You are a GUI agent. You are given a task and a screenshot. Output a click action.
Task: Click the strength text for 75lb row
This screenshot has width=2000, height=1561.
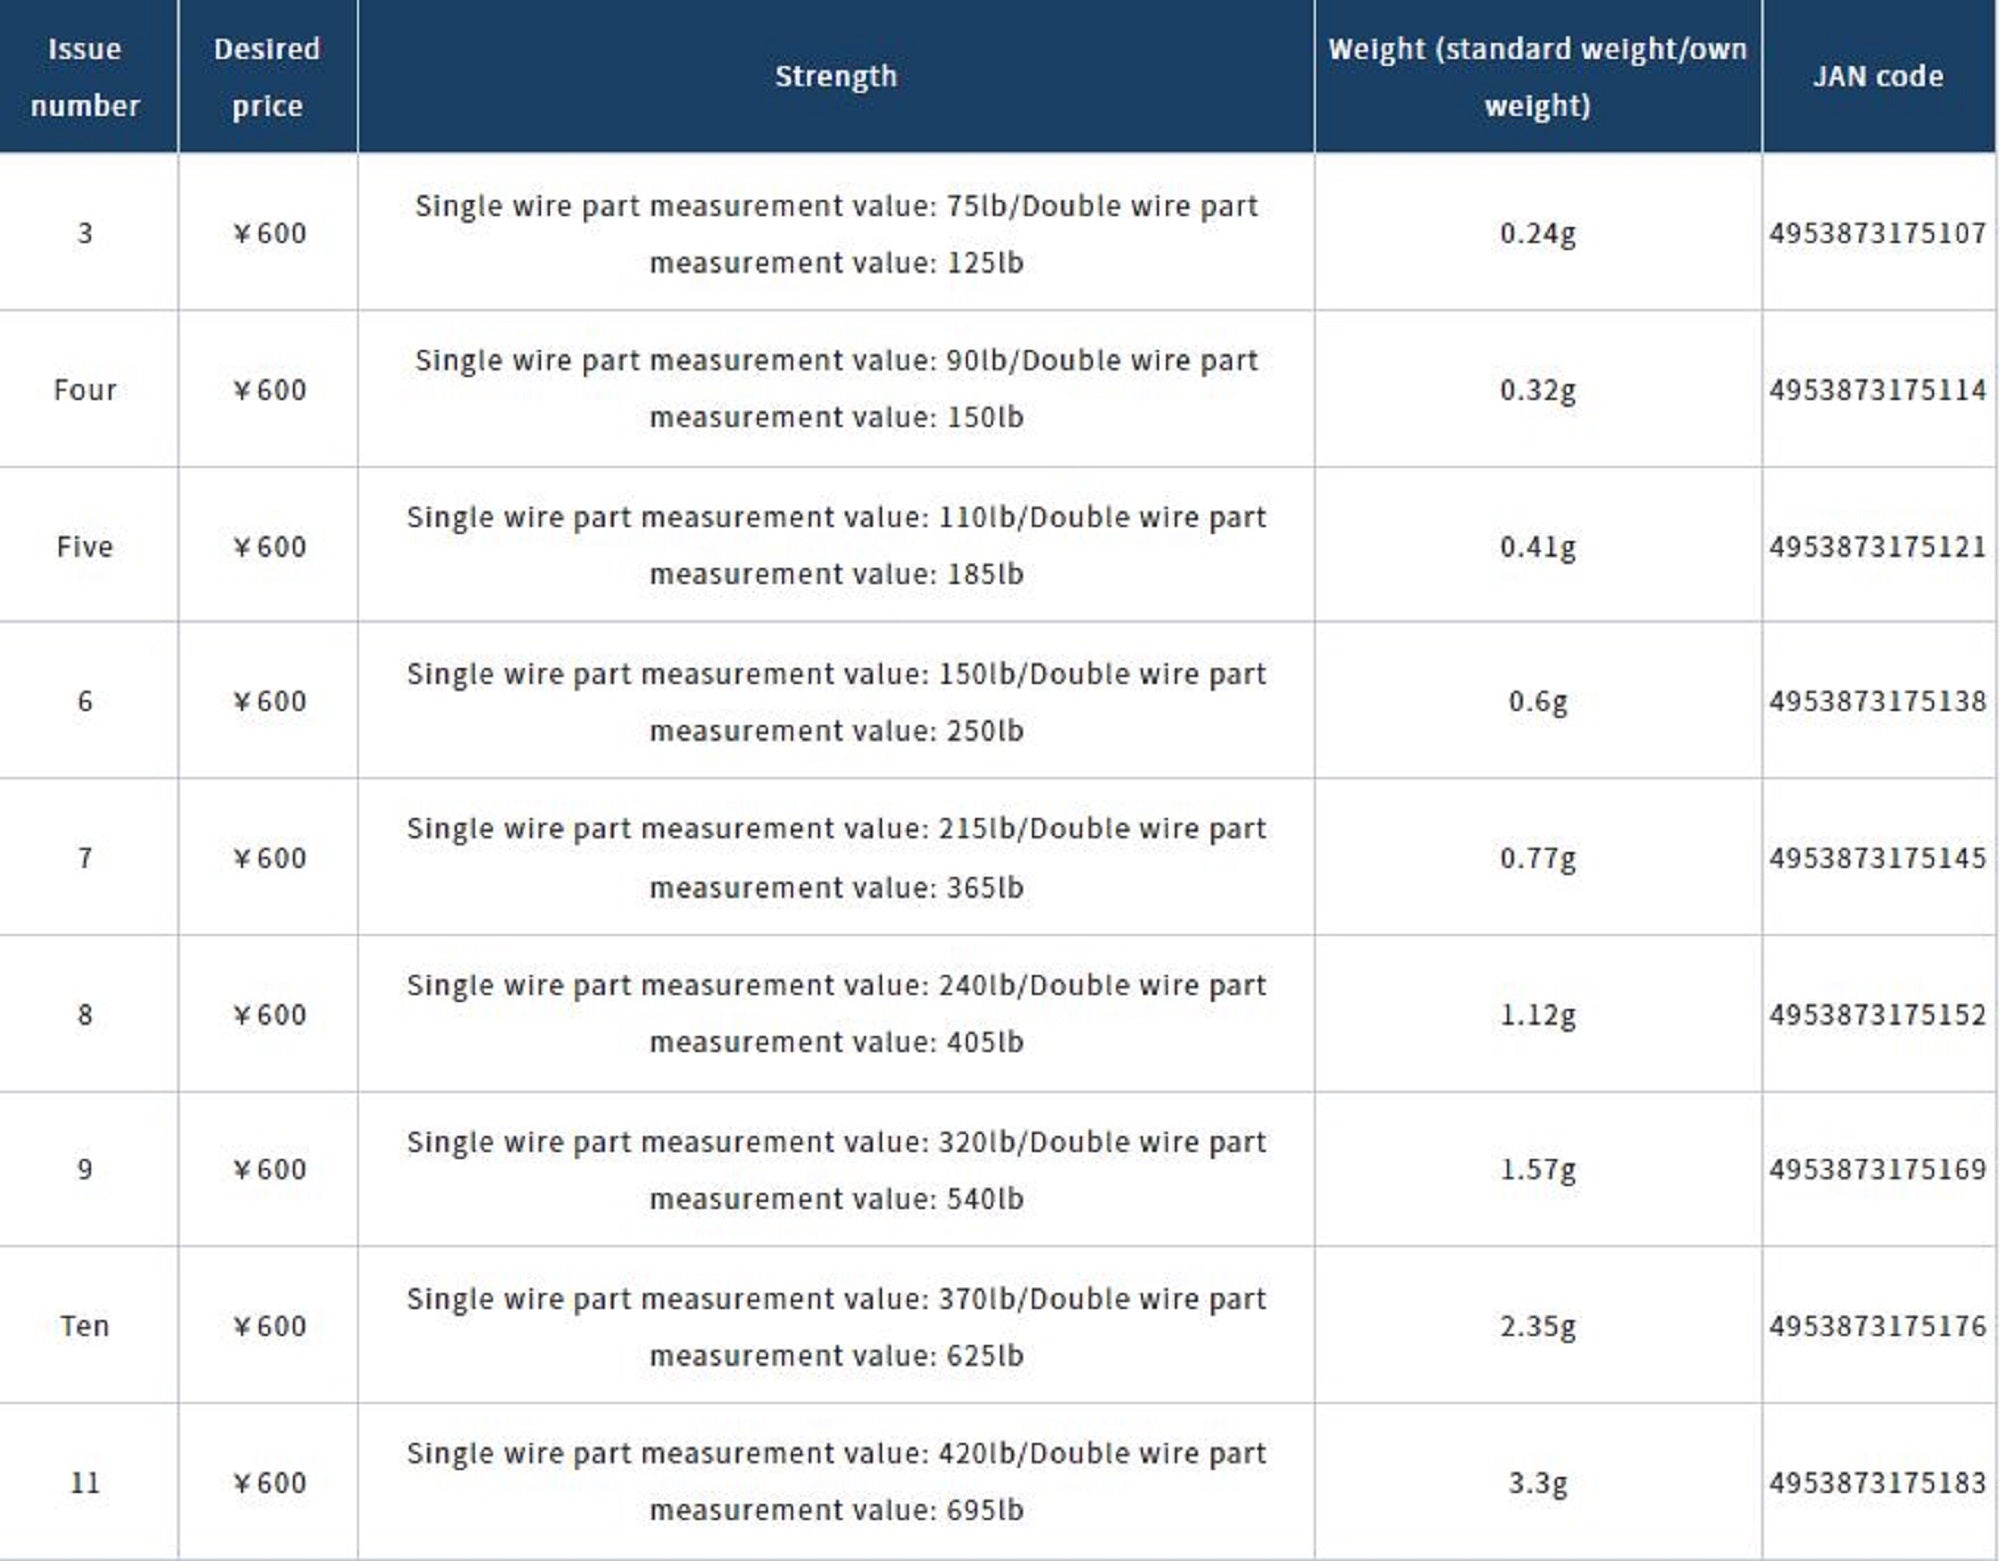coord(836,234)
